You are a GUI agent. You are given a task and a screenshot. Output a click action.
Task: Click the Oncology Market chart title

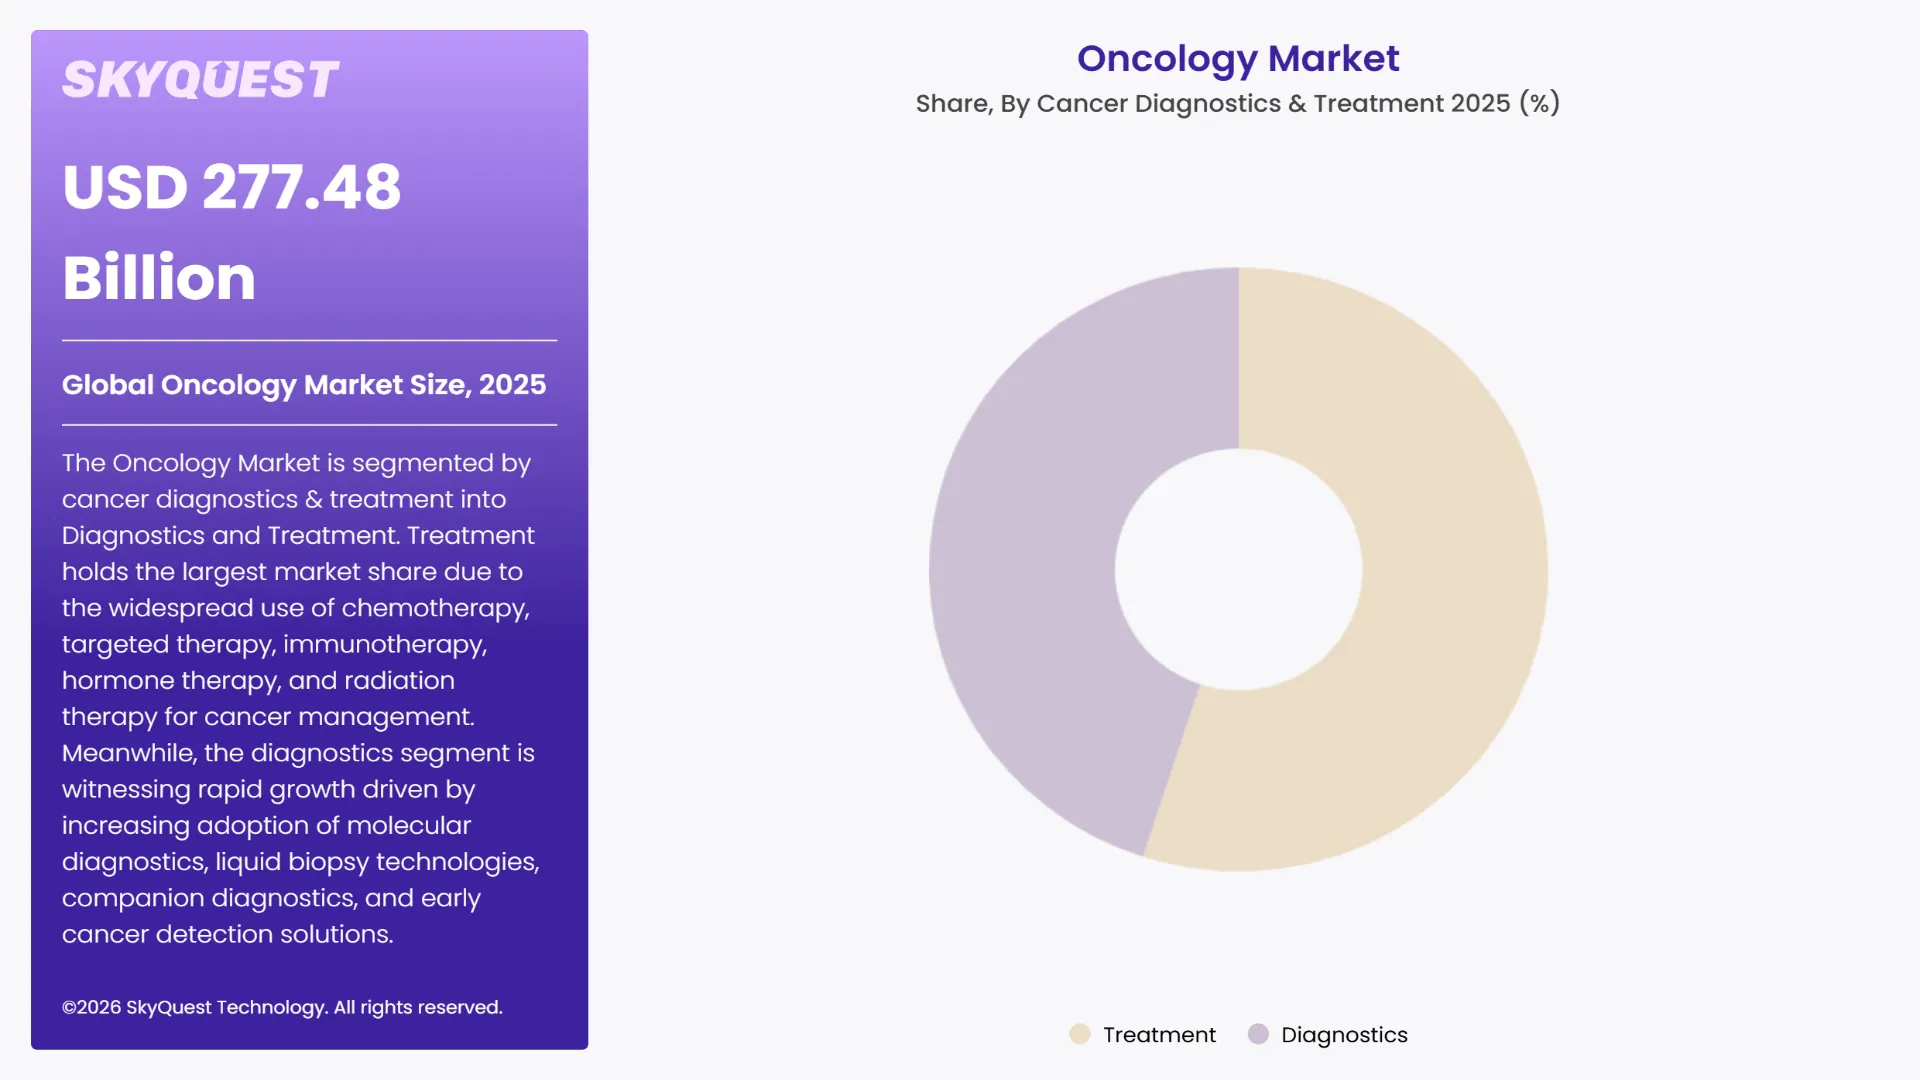[x=1238, y=59]
